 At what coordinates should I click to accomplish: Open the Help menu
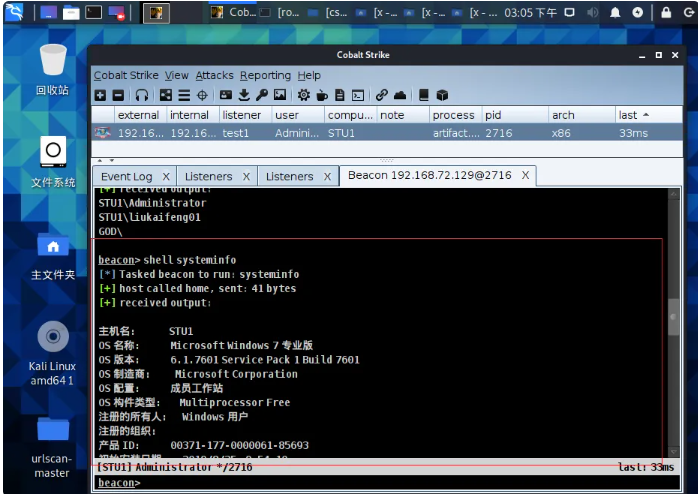(309, 76)
